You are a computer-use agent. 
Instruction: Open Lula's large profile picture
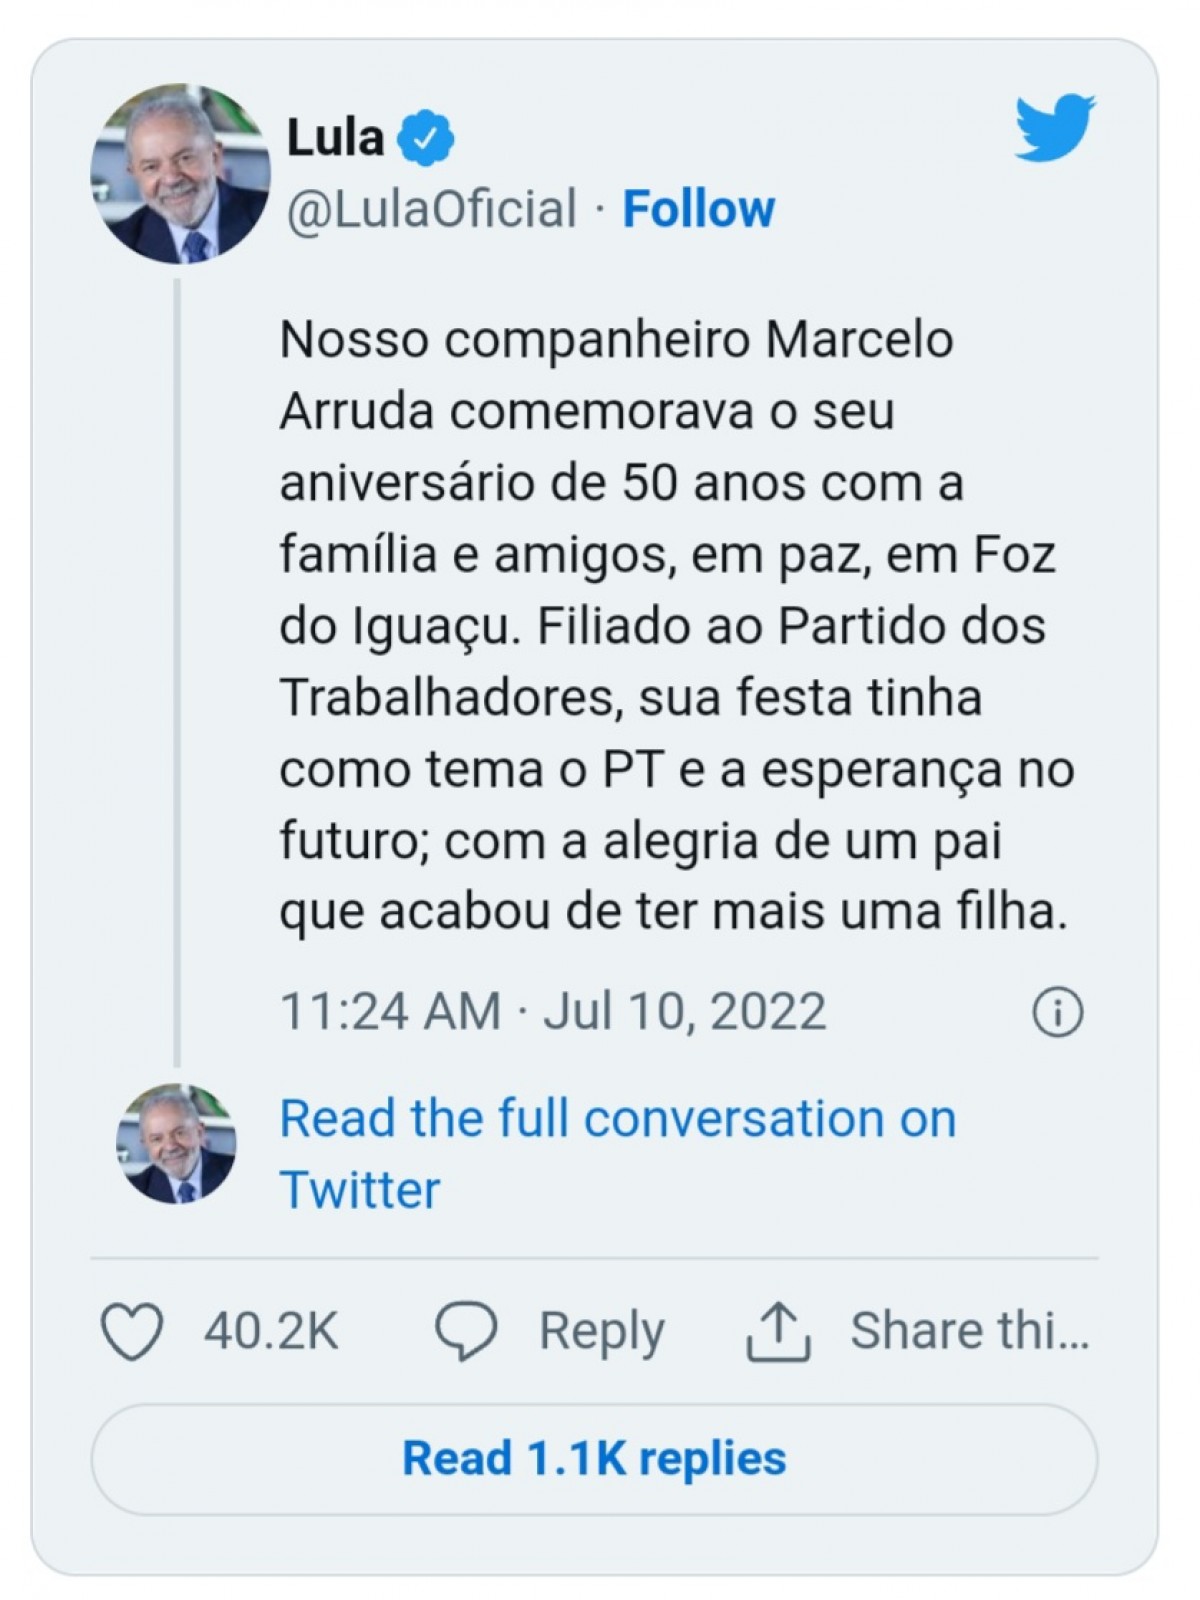[x=180, y=173]
